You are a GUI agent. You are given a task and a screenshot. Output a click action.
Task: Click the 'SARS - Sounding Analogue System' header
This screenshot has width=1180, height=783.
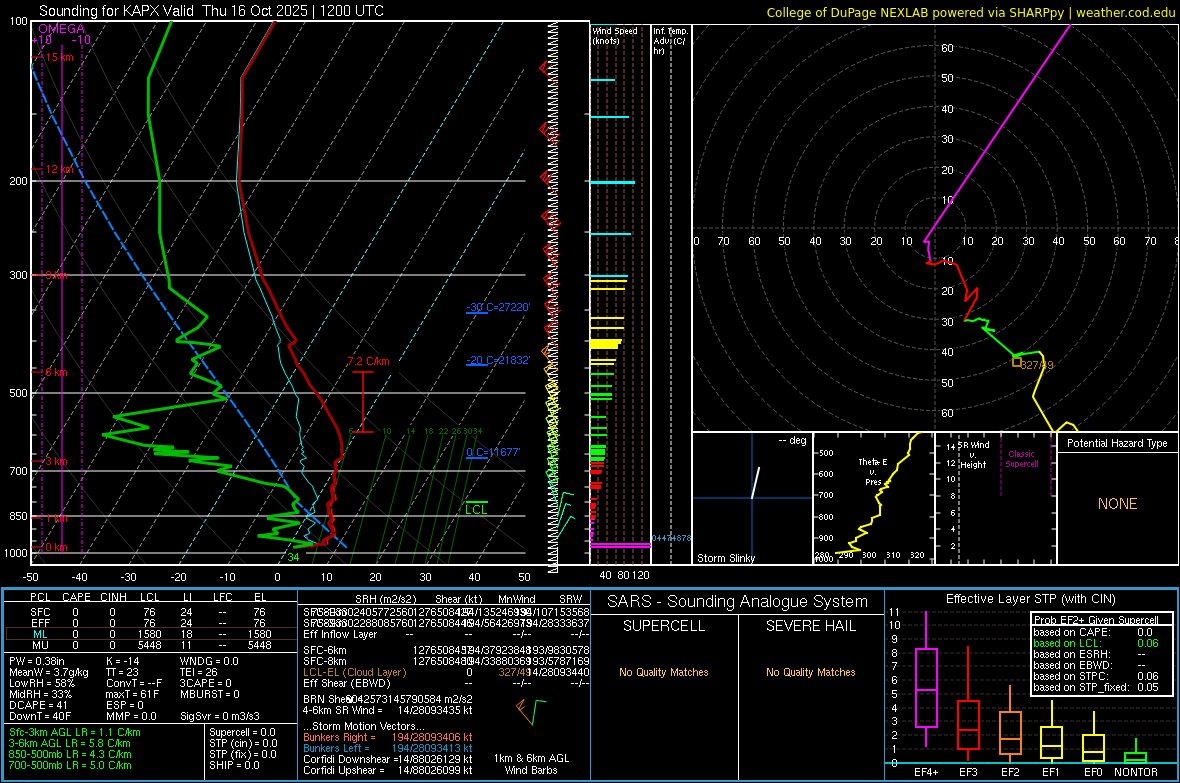pyautogui.click(x=738, y=602)
